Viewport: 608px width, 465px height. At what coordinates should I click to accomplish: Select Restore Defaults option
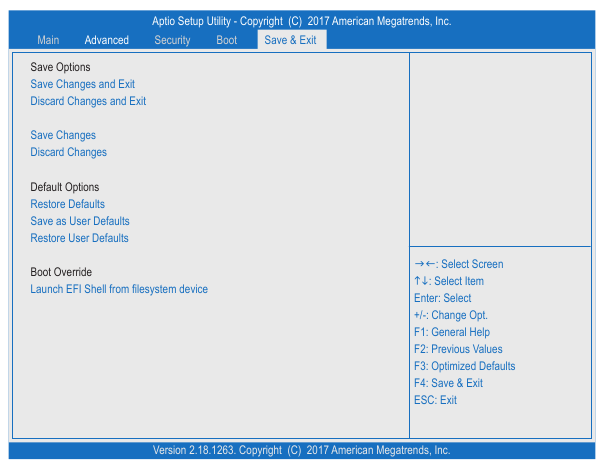[68, 204]
